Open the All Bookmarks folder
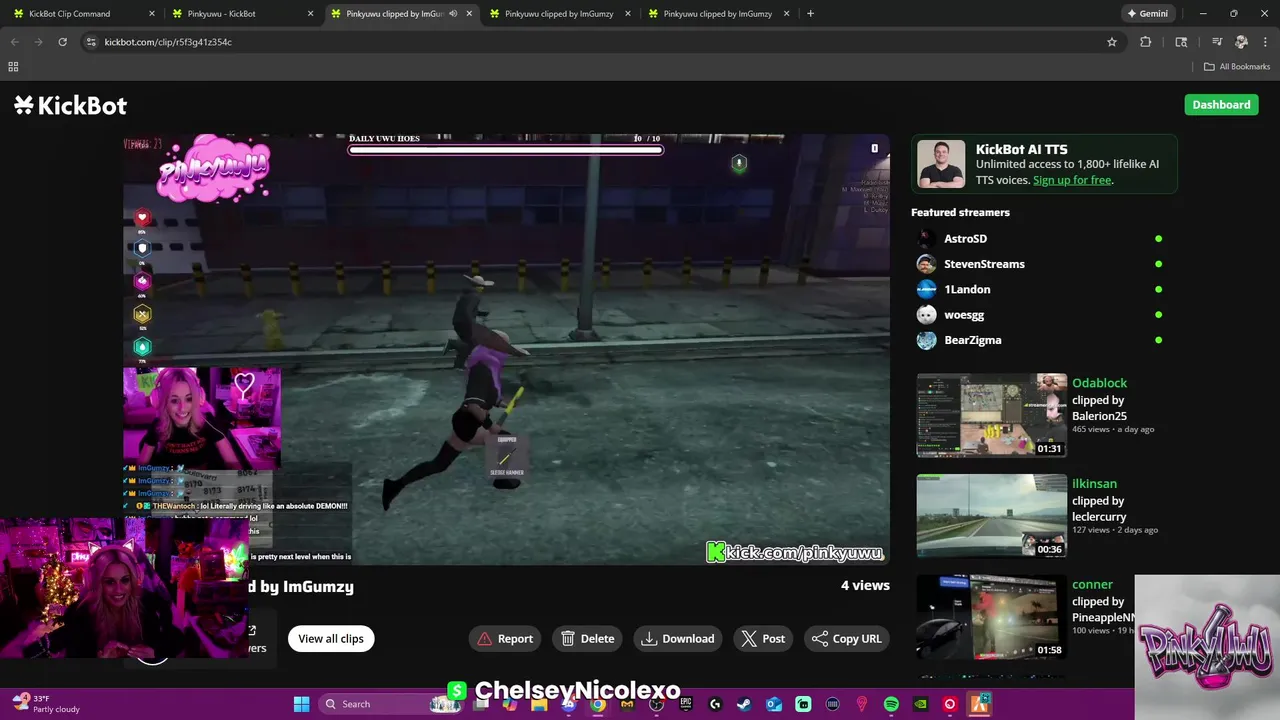The width and height of the screenshot is (1280, 720). [1237, 67]
